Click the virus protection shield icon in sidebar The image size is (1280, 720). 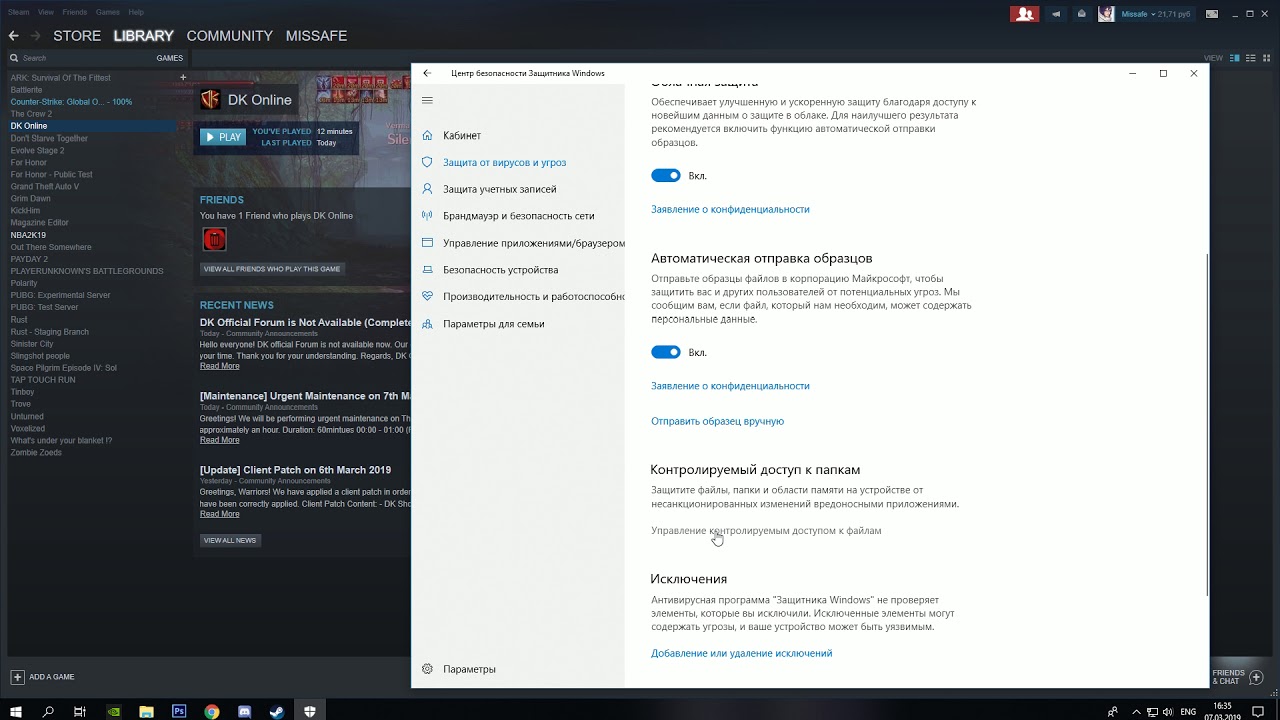[427, 162]
